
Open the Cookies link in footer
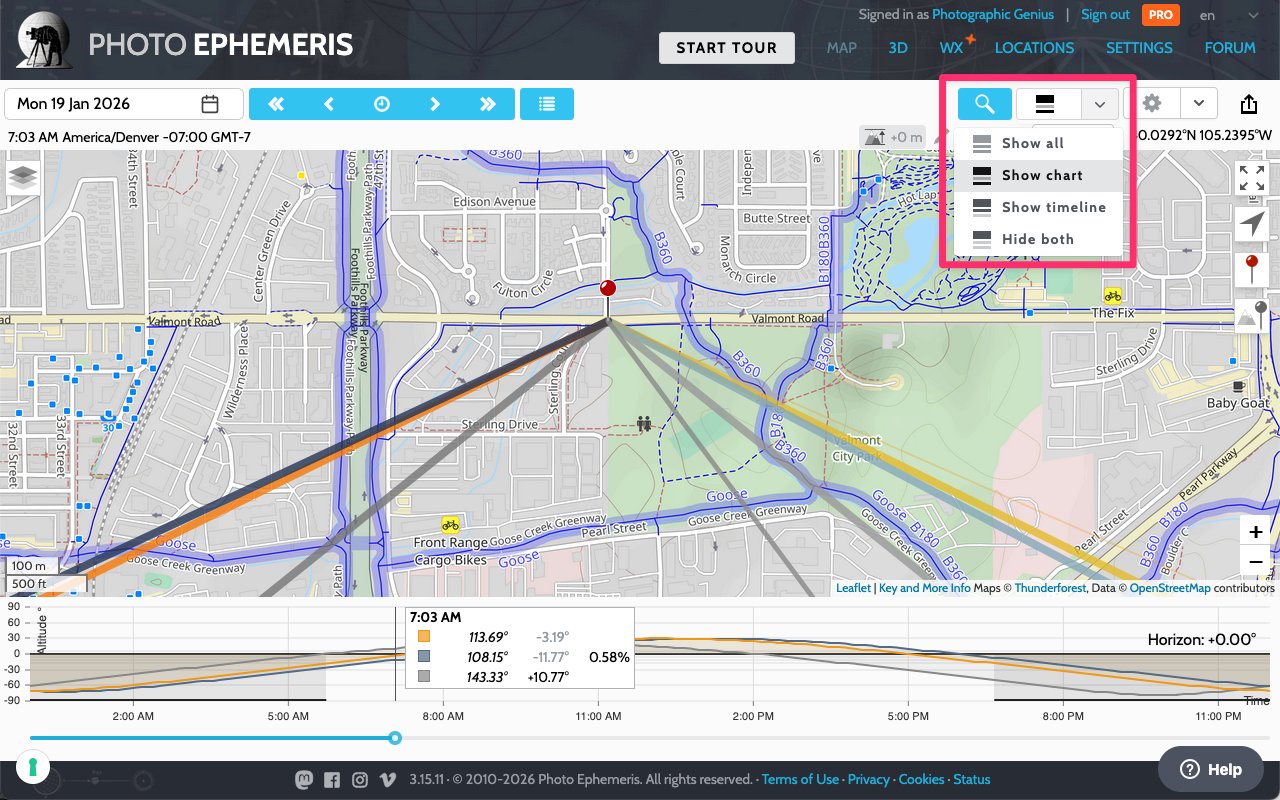(x=921, y=780)
